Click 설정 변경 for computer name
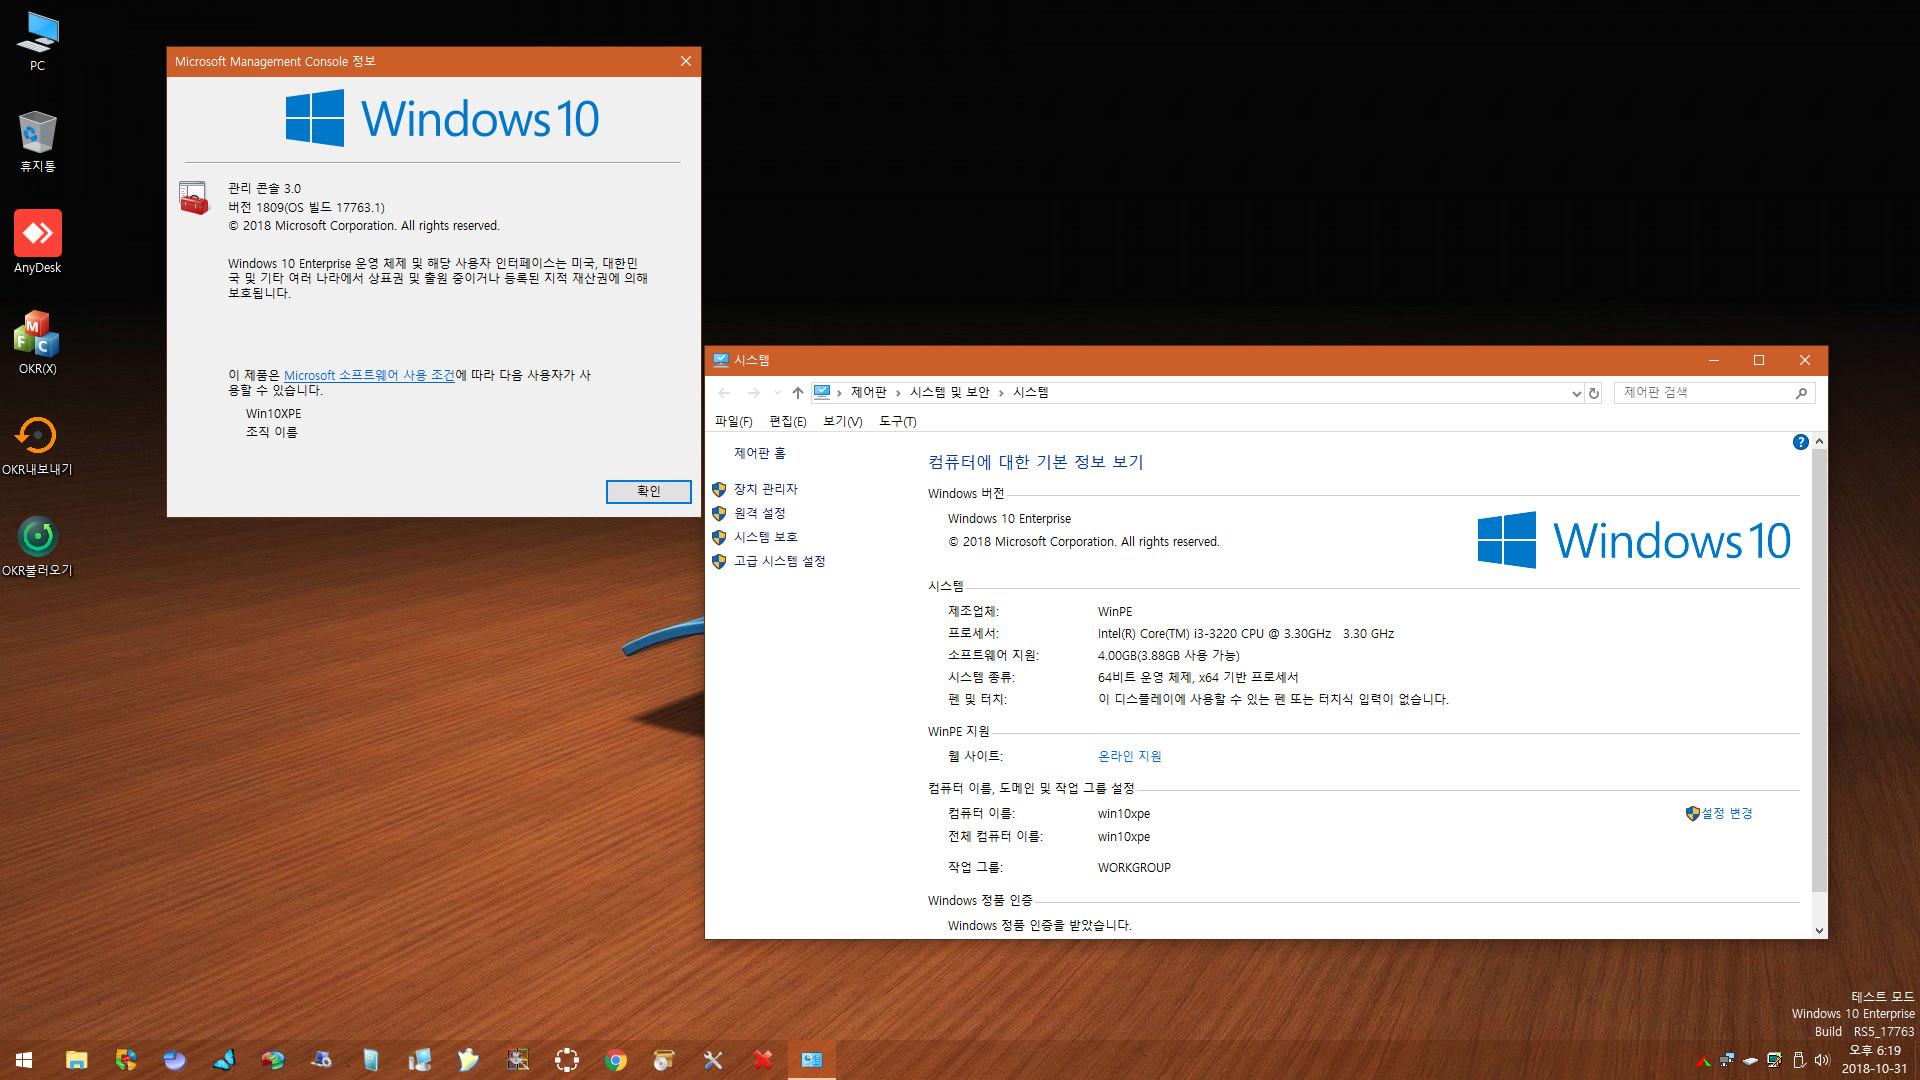 (x=1727, y=813)
